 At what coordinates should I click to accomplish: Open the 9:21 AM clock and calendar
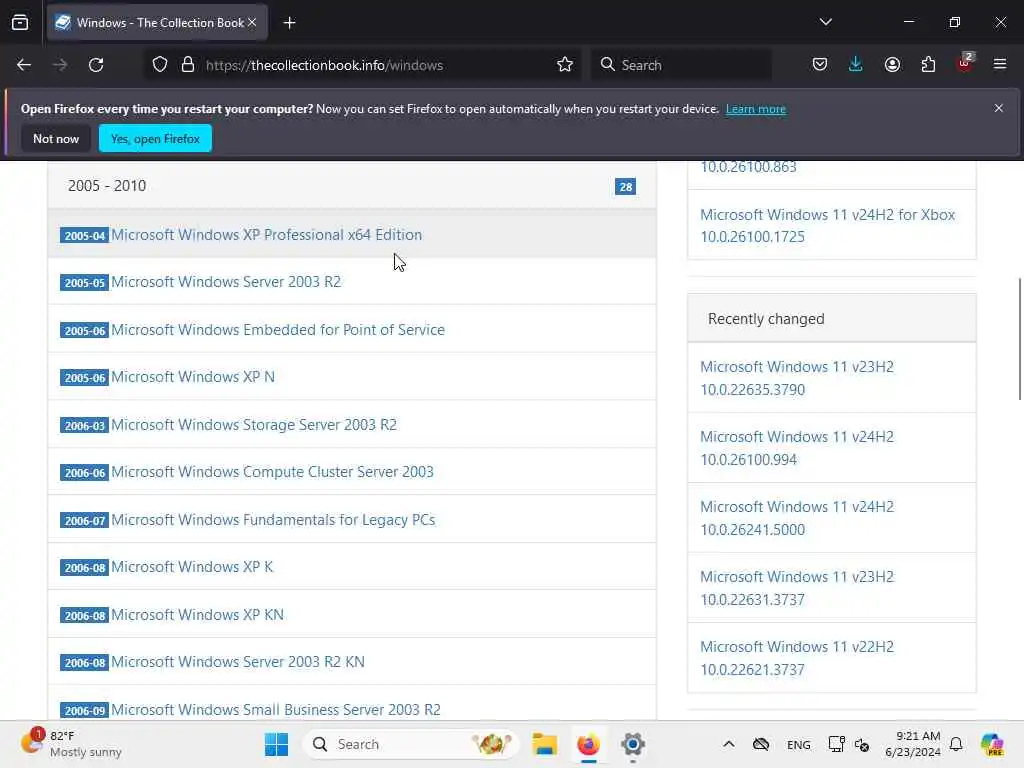pyautogui.click(x=912, y=744)
